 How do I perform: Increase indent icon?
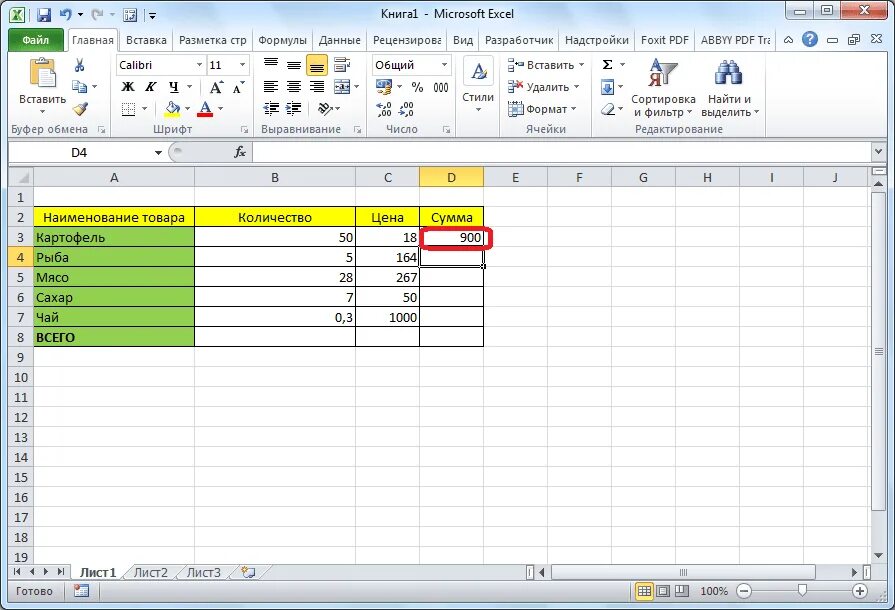(293, 108)
